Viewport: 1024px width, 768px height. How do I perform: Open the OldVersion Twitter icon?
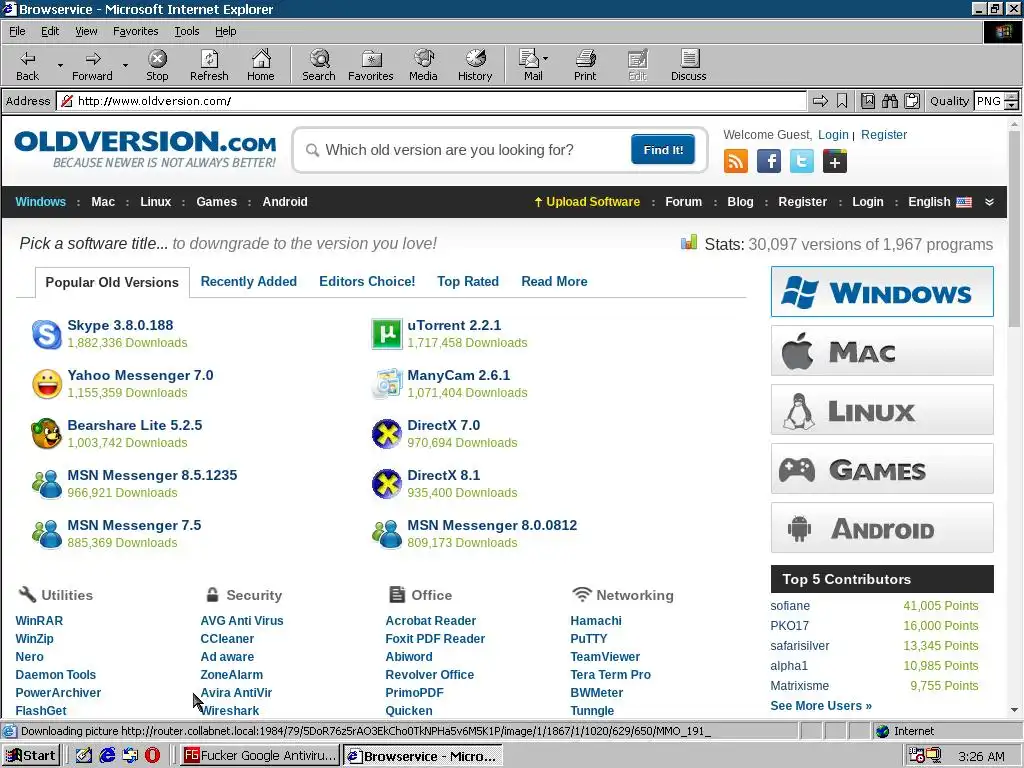(x=801, y=161)
